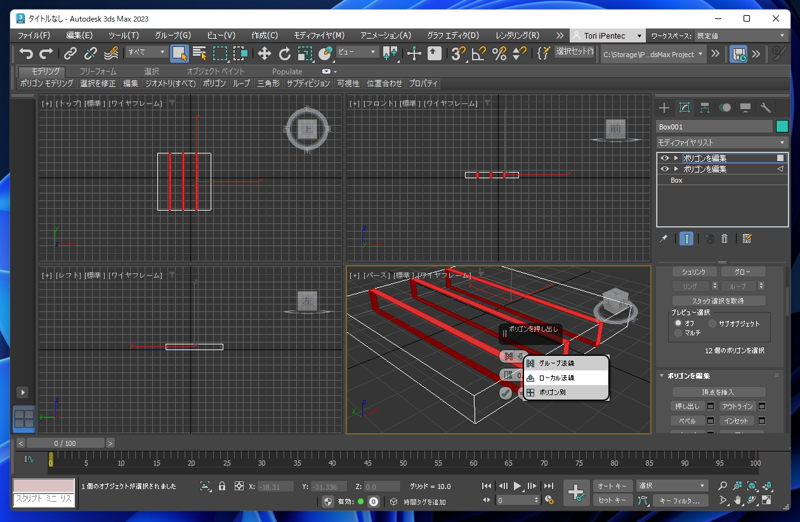
Task: Click the インセット button
Action: 737,421
